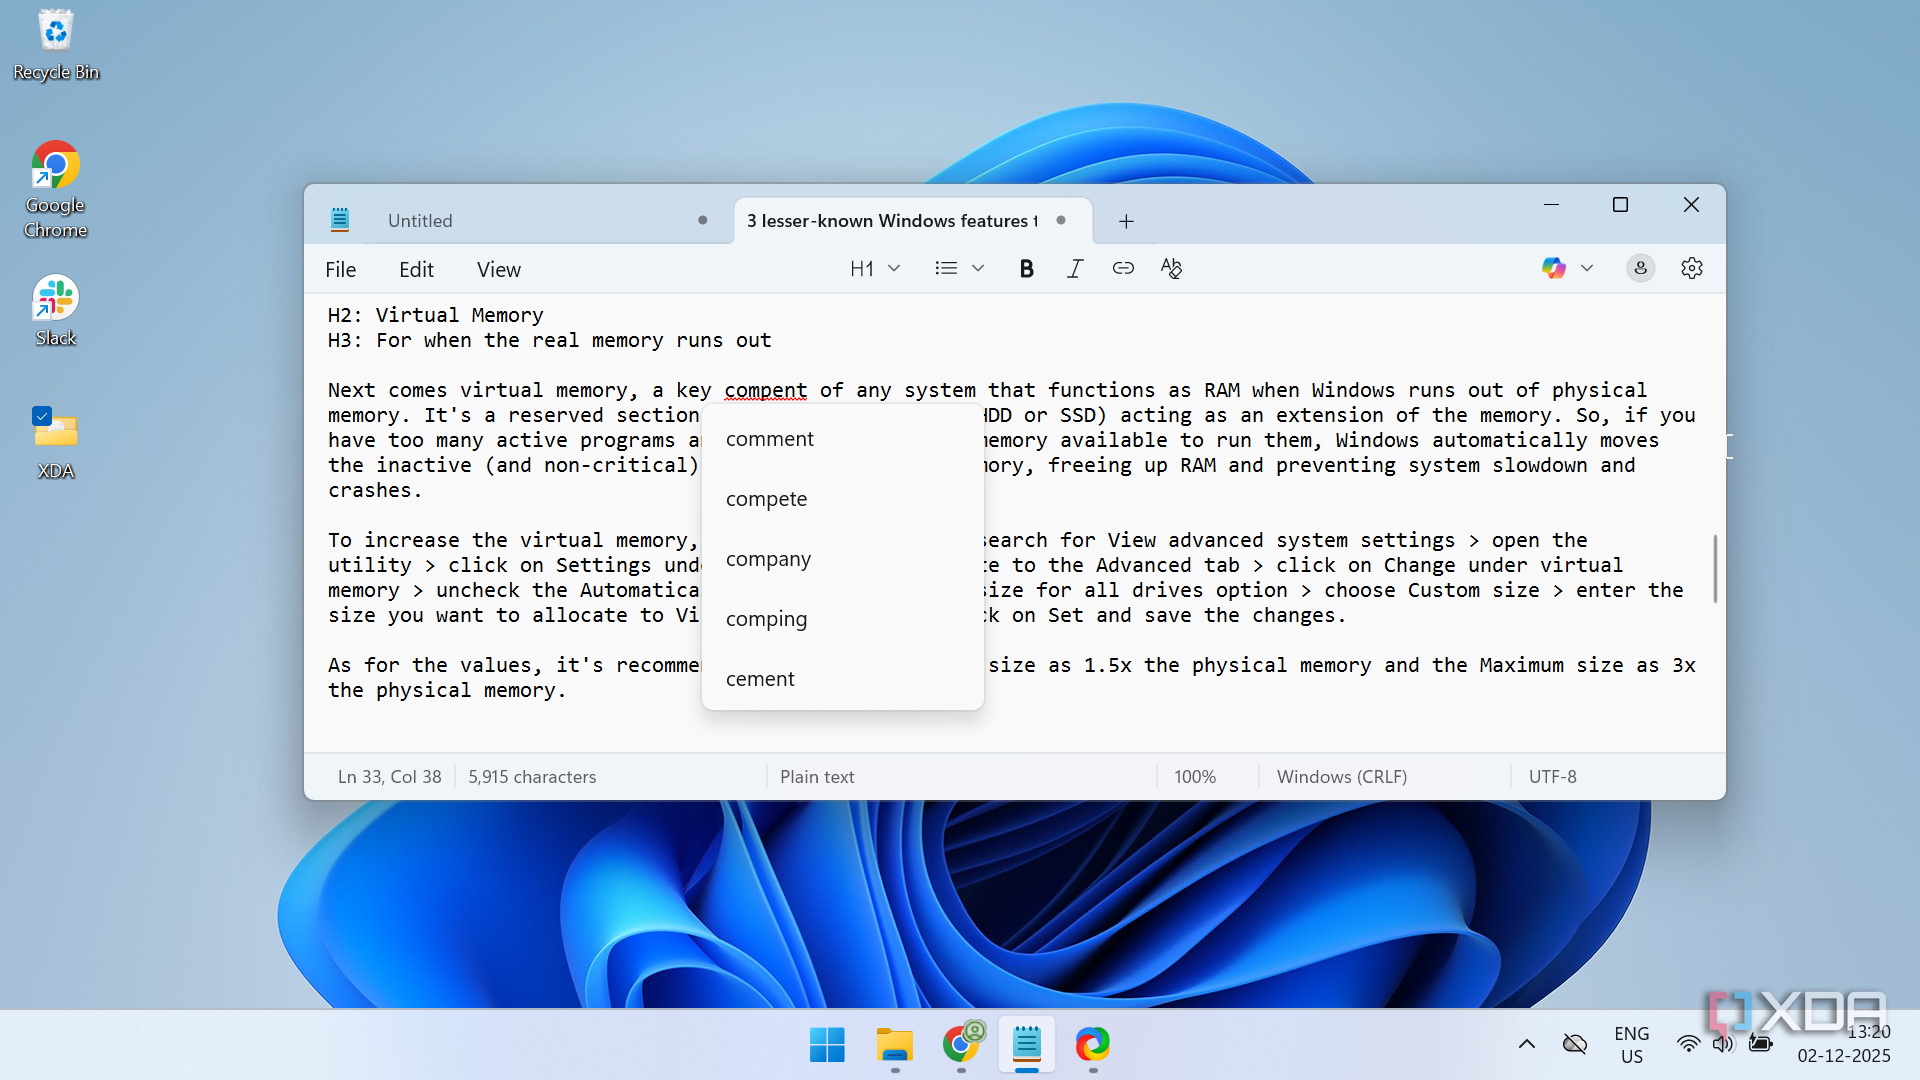Image resolution: width=1920 pixels, height=1080 pixels.
Task: Click the clear formatting icon
Action: pos(1171,268)
